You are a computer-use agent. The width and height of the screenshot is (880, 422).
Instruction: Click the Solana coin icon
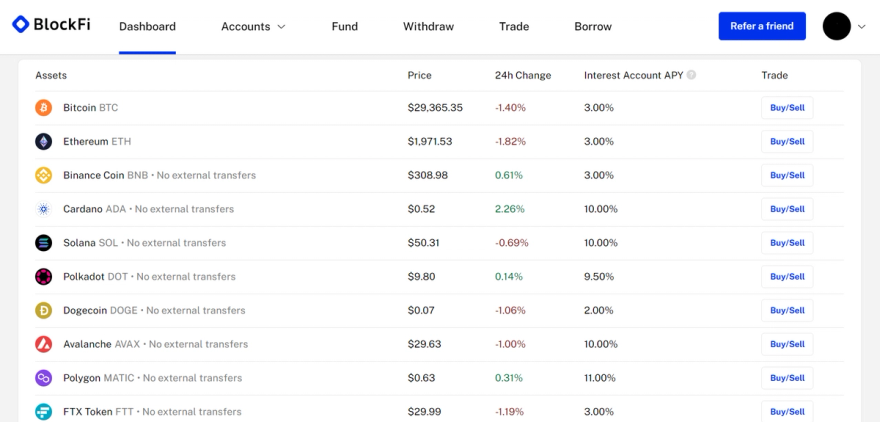coord(44,243)
